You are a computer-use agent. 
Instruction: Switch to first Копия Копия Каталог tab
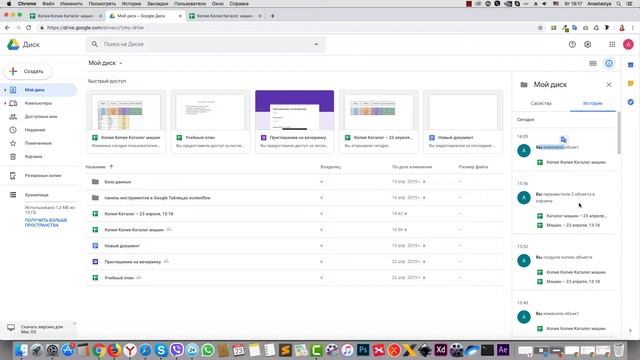tap(65, 16)
